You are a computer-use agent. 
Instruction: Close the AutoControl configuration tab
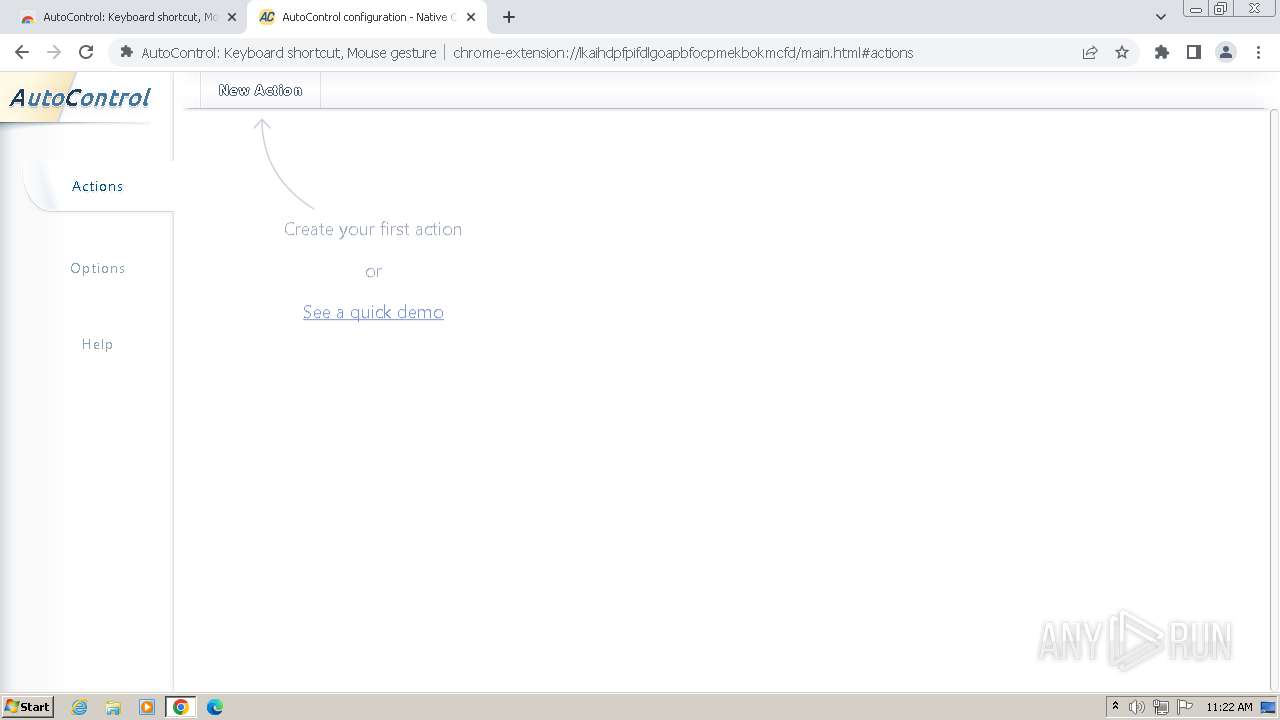pyautogui.click(x=471, y=17)
